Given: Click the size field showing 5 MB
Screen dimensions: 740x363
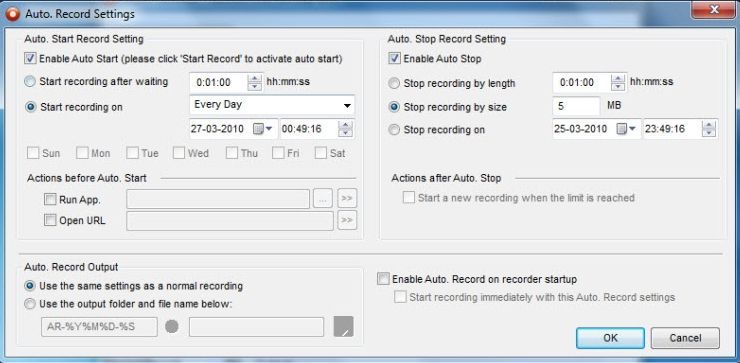Looking at the screenshot, I should click(576, 106).
